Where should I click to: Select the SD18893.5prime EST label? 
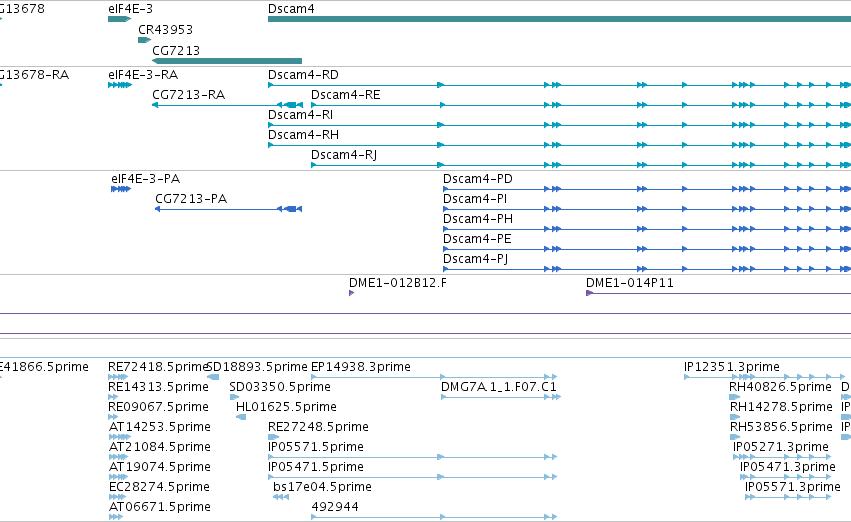pos(257,367)
